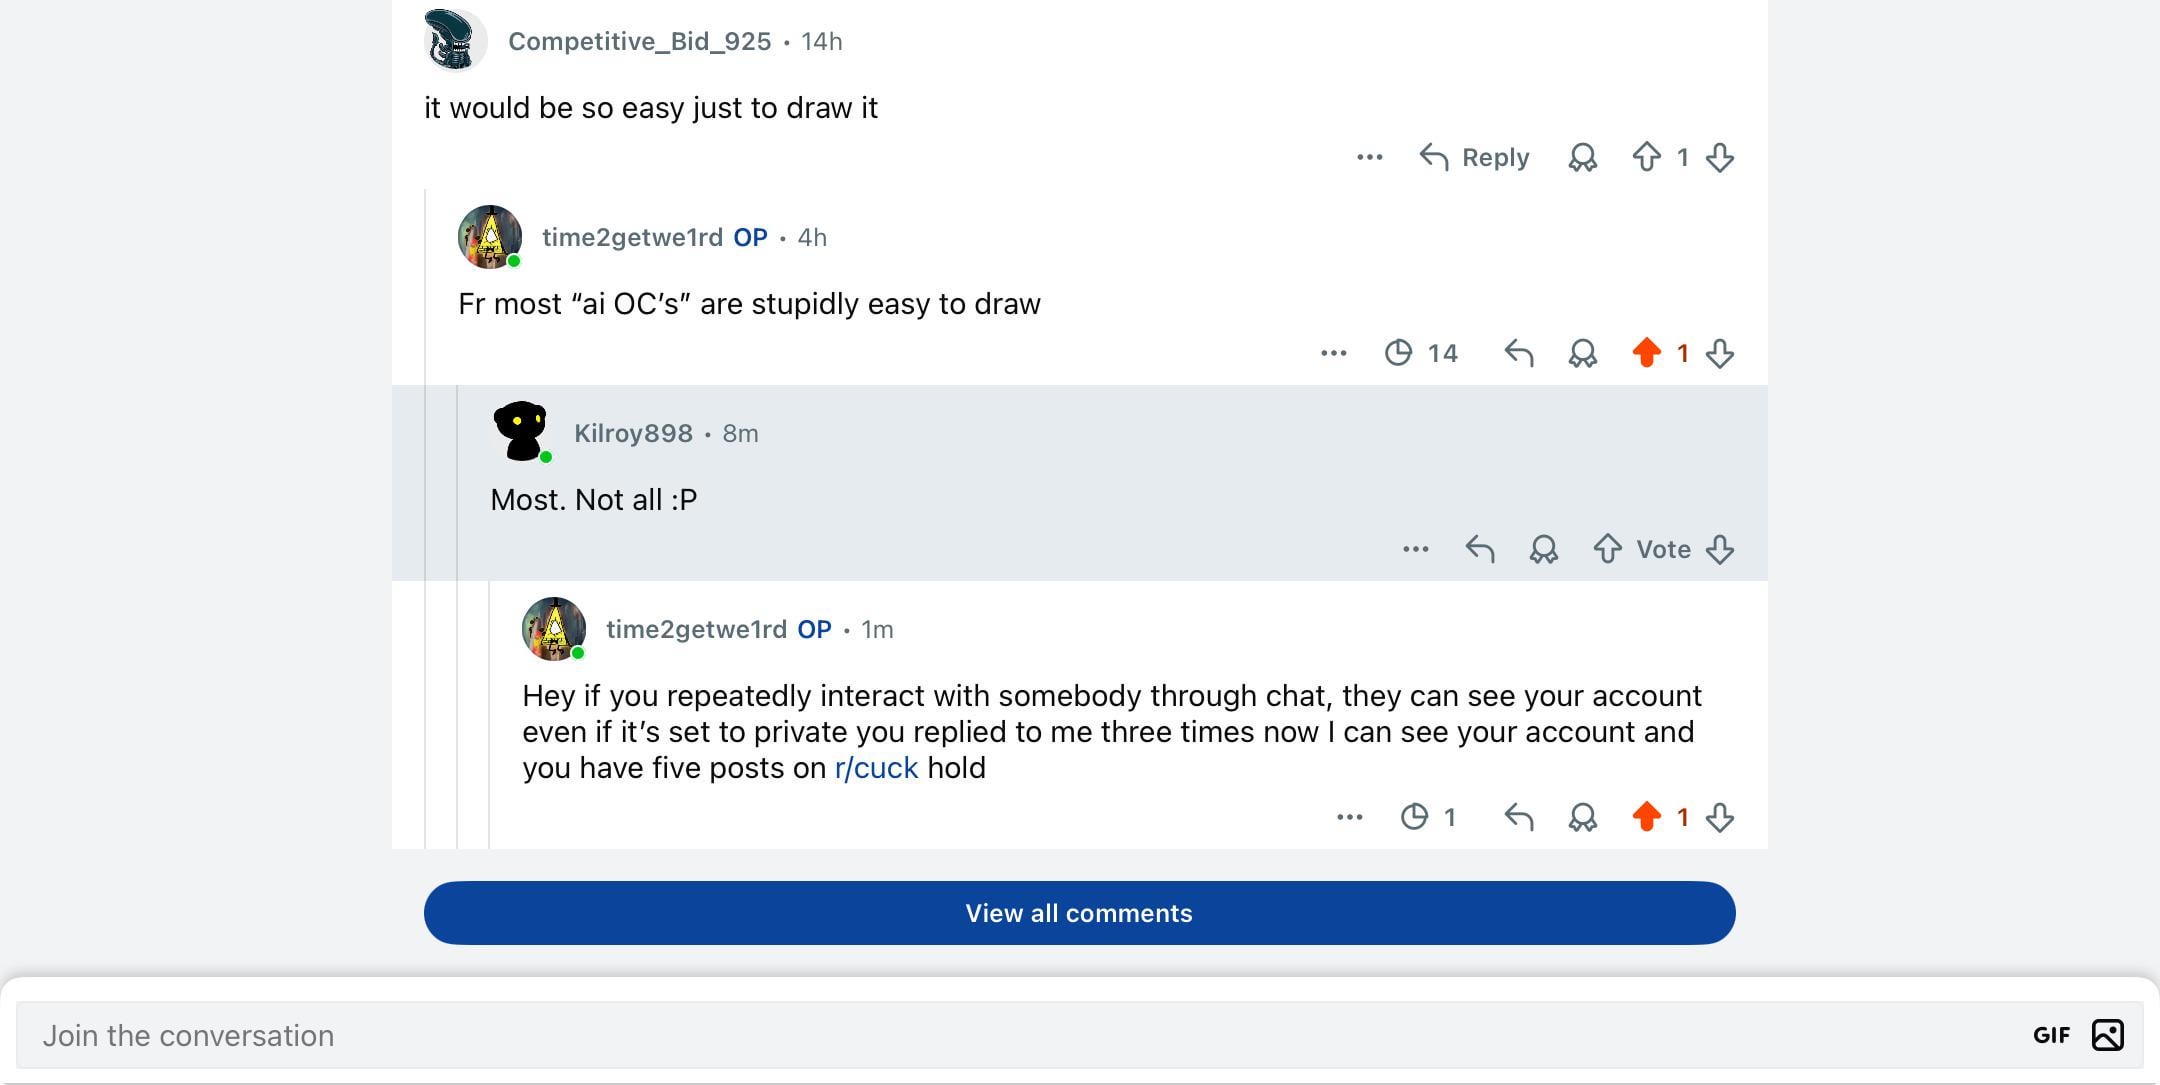Downvote Kilroy898's "Most. Not all" comment
The image size is (2160, 1085).
click(x=1720, y=549)
